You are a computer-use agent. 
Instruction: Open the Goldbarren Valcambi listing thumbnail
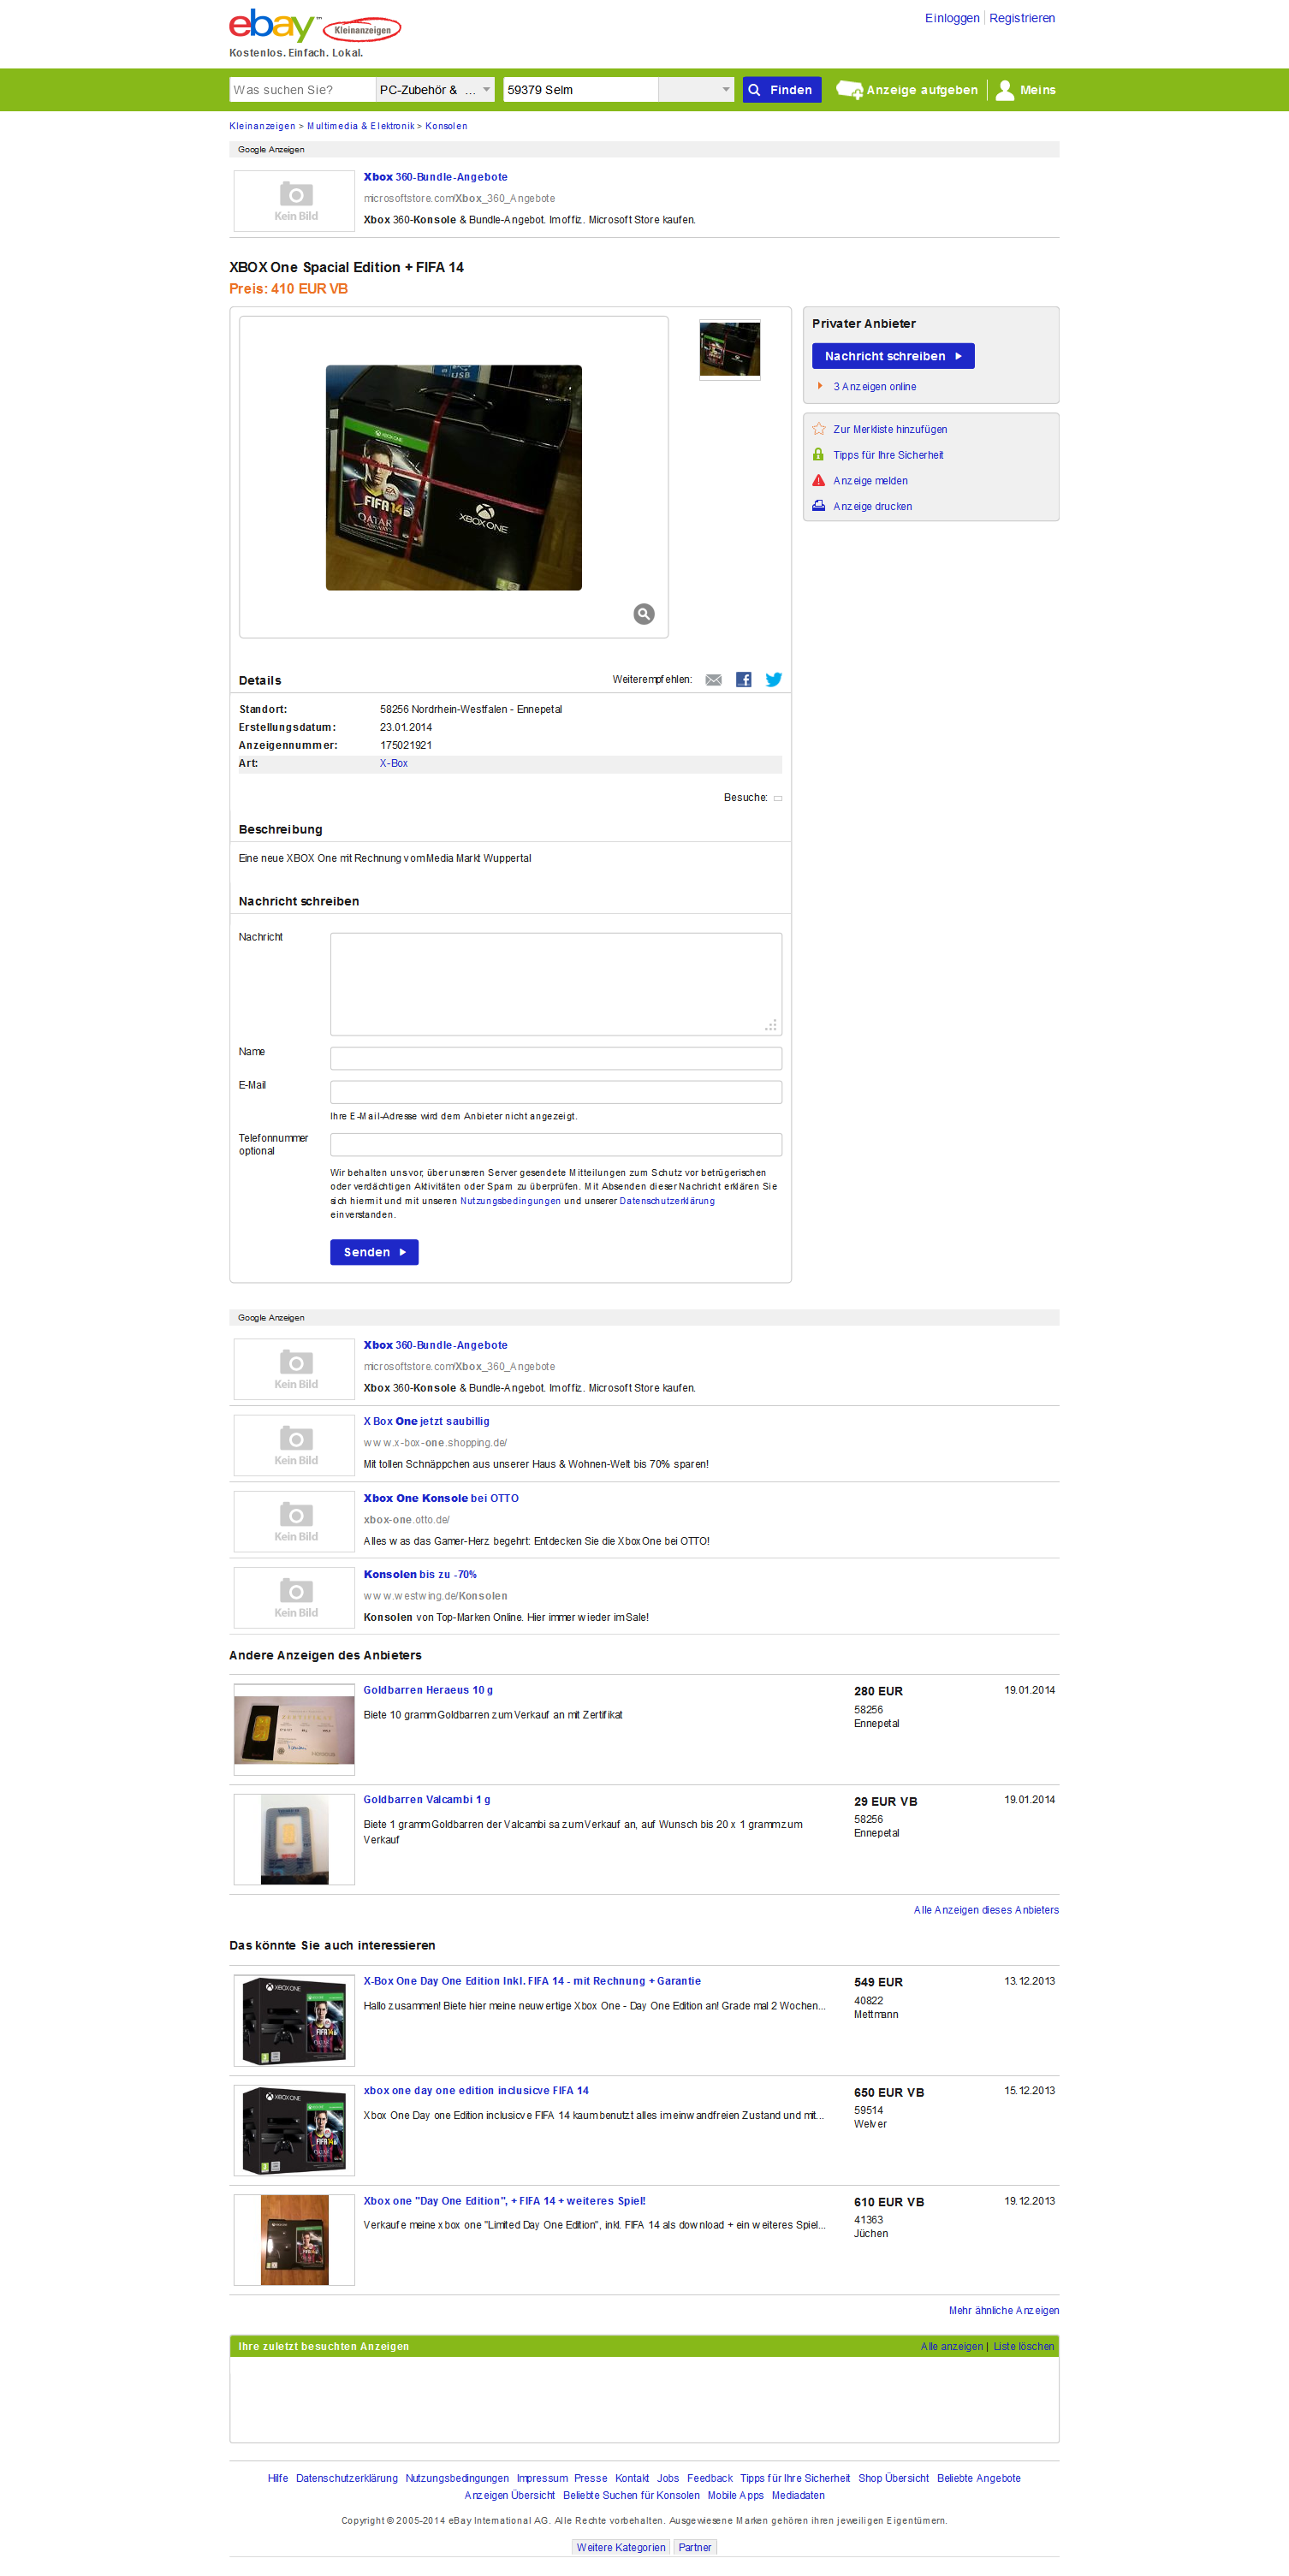pyautogui.click(x=294, y=1840)
